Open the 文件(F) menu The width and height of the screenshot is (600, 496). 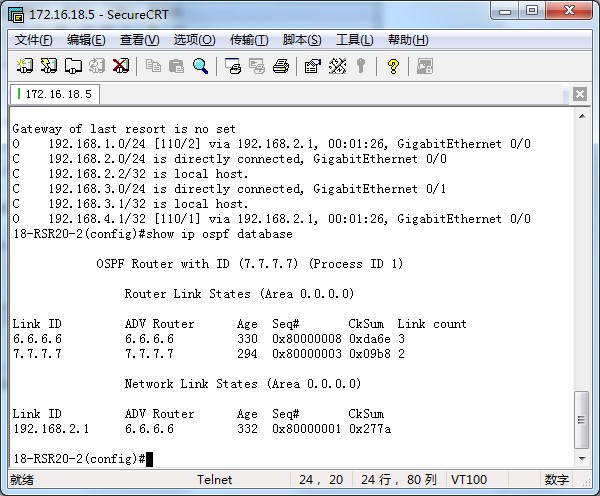point(34,40)
